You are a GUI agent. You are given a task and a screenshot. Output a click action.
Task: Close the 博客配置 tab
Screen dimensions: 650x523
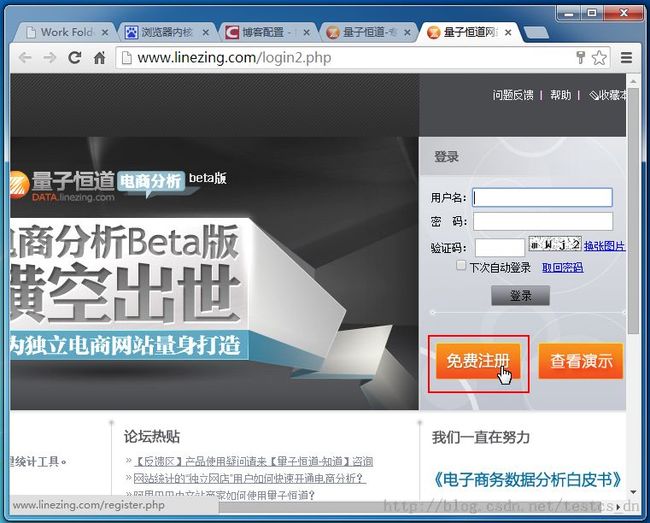pos(306,32)
